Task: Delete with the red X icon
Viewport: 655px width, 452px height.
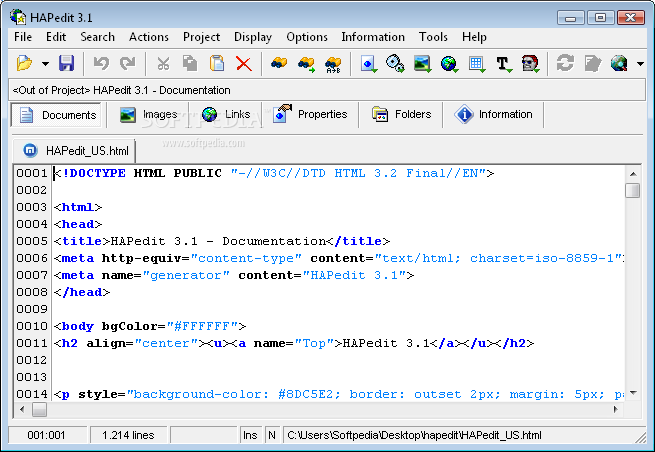Action: [x=244, y=63]
